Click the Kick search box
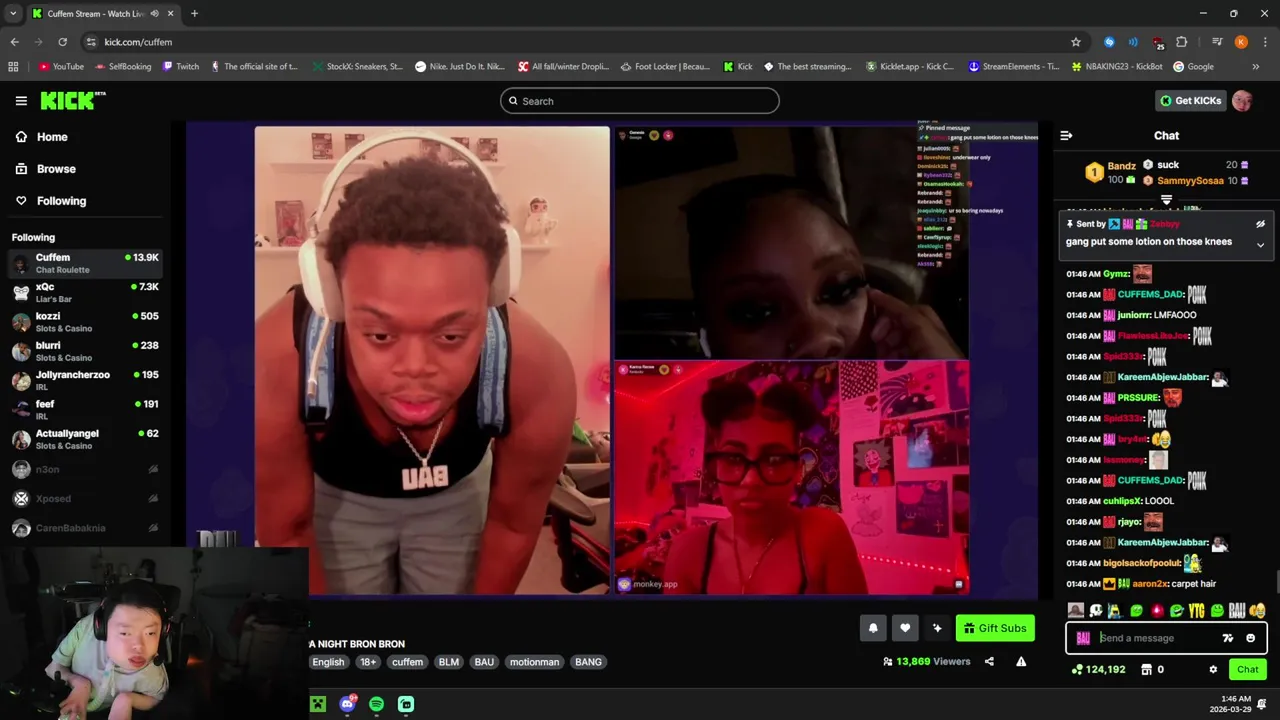This screenshot has width=1280, height=720. coord(640,101)
